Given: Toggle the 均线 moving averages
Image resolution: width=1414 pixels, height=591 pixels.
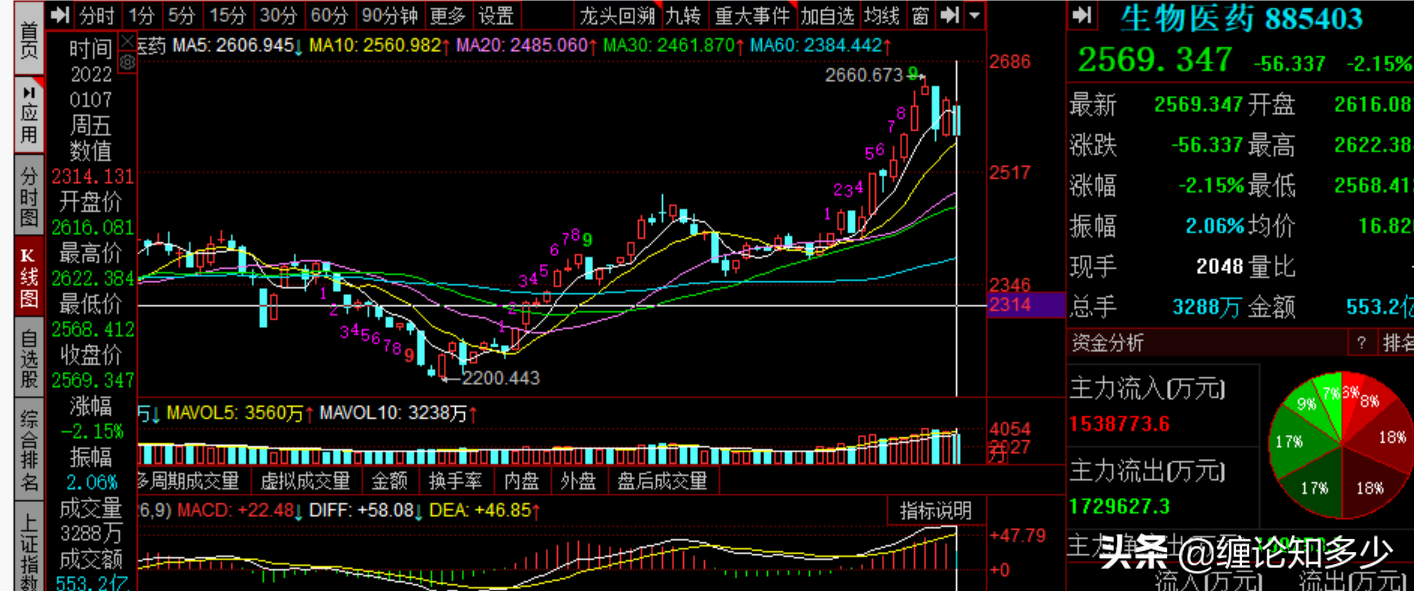Looking at the screenshot, I should coord(882,15).
